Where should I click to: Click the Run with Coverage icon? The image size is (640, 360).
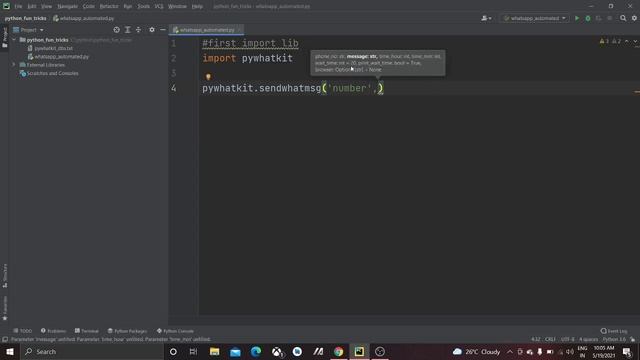(x=598, y=18)
